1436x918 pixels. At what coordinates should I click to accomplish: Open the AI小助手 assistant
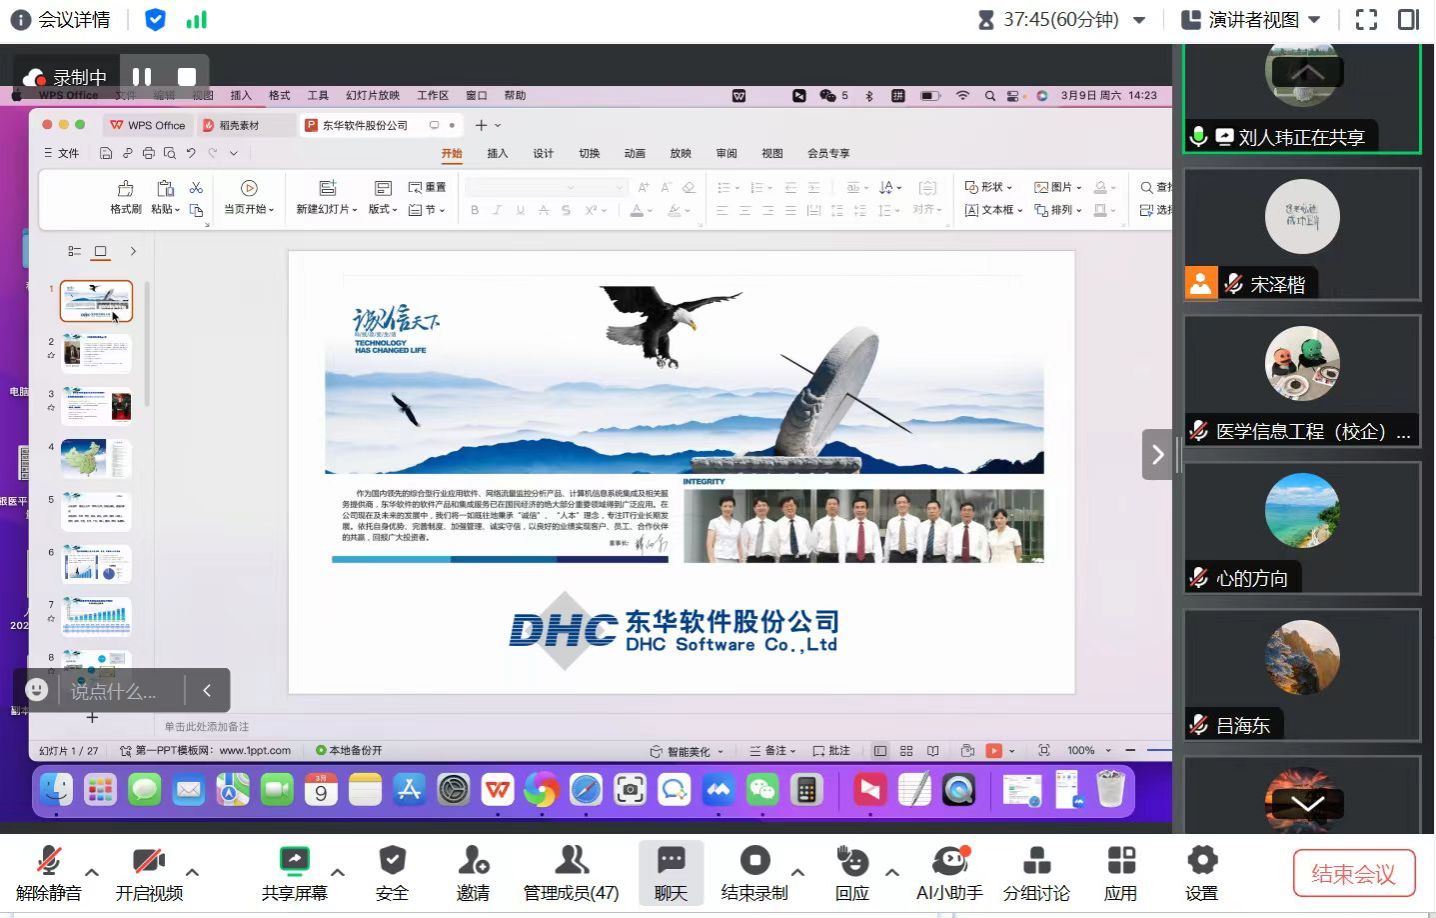click(x=949, y=861)
